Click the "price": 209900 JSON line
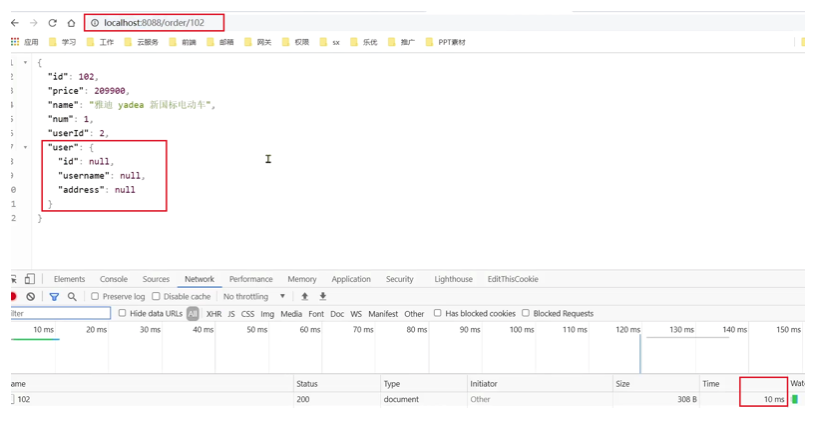 point(88,91)
